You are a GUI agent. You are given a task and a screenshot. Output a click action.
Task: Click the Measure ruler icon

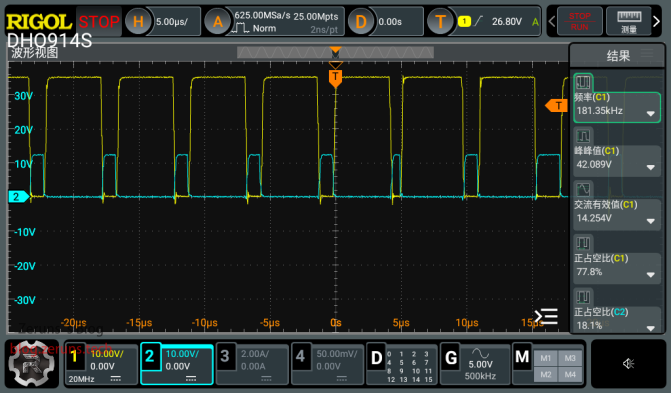click(x=629, y=21)
